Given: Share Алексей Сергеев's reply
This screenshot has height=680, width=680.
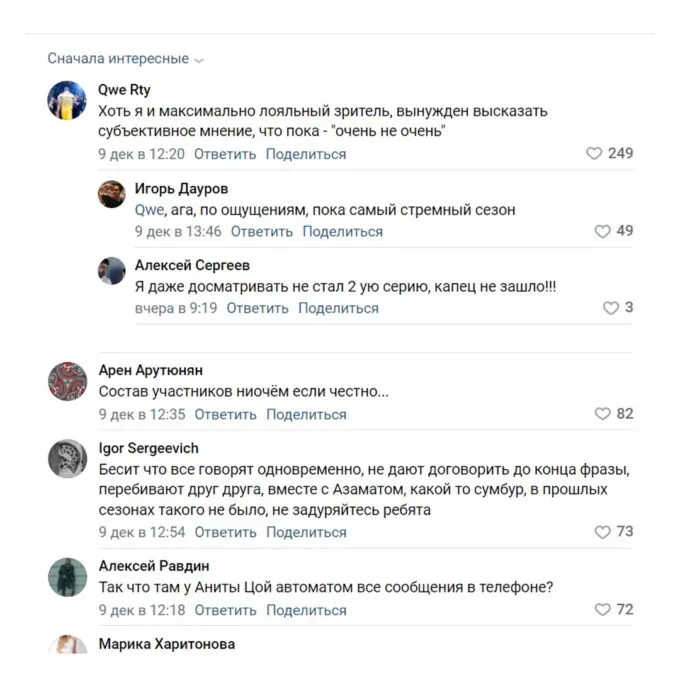Looking at the screenshot, I should coord(338,308).
